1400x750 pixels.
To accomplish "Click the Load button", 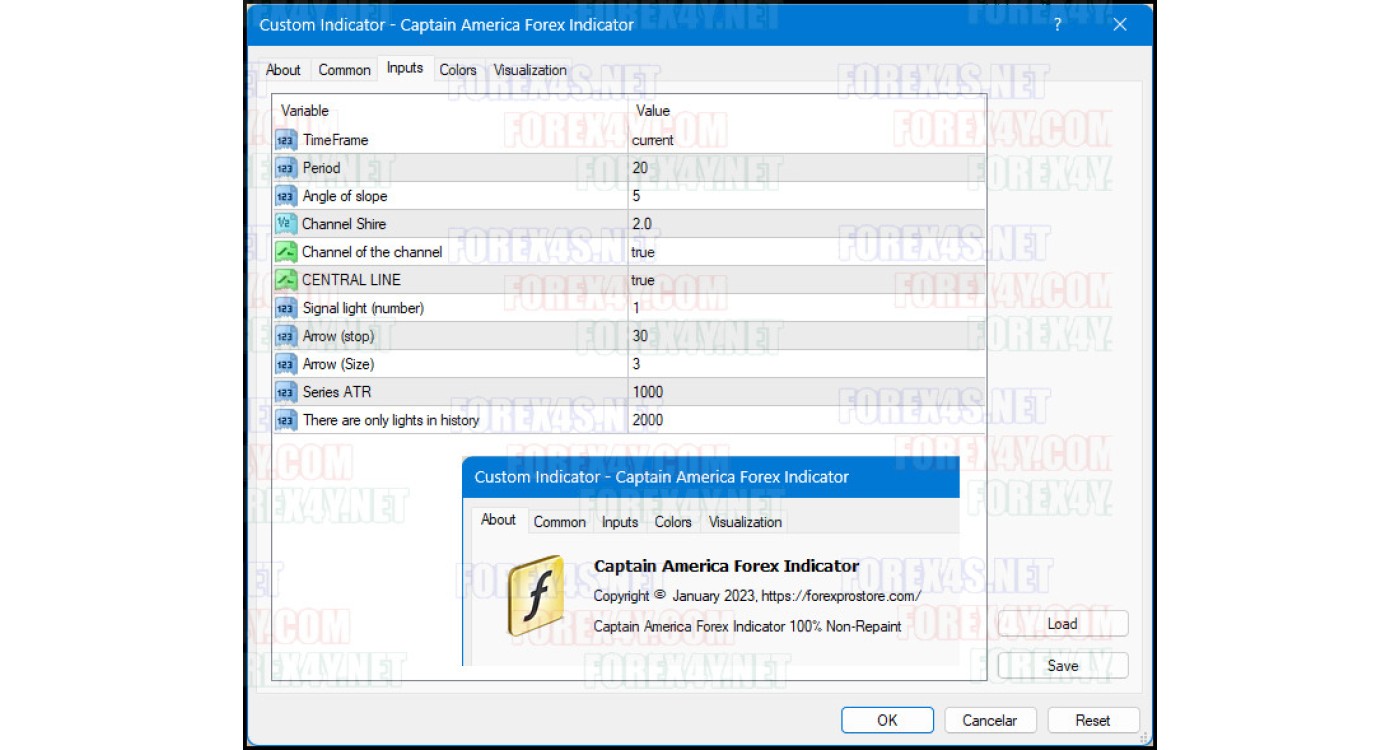I will point(1062,624).
